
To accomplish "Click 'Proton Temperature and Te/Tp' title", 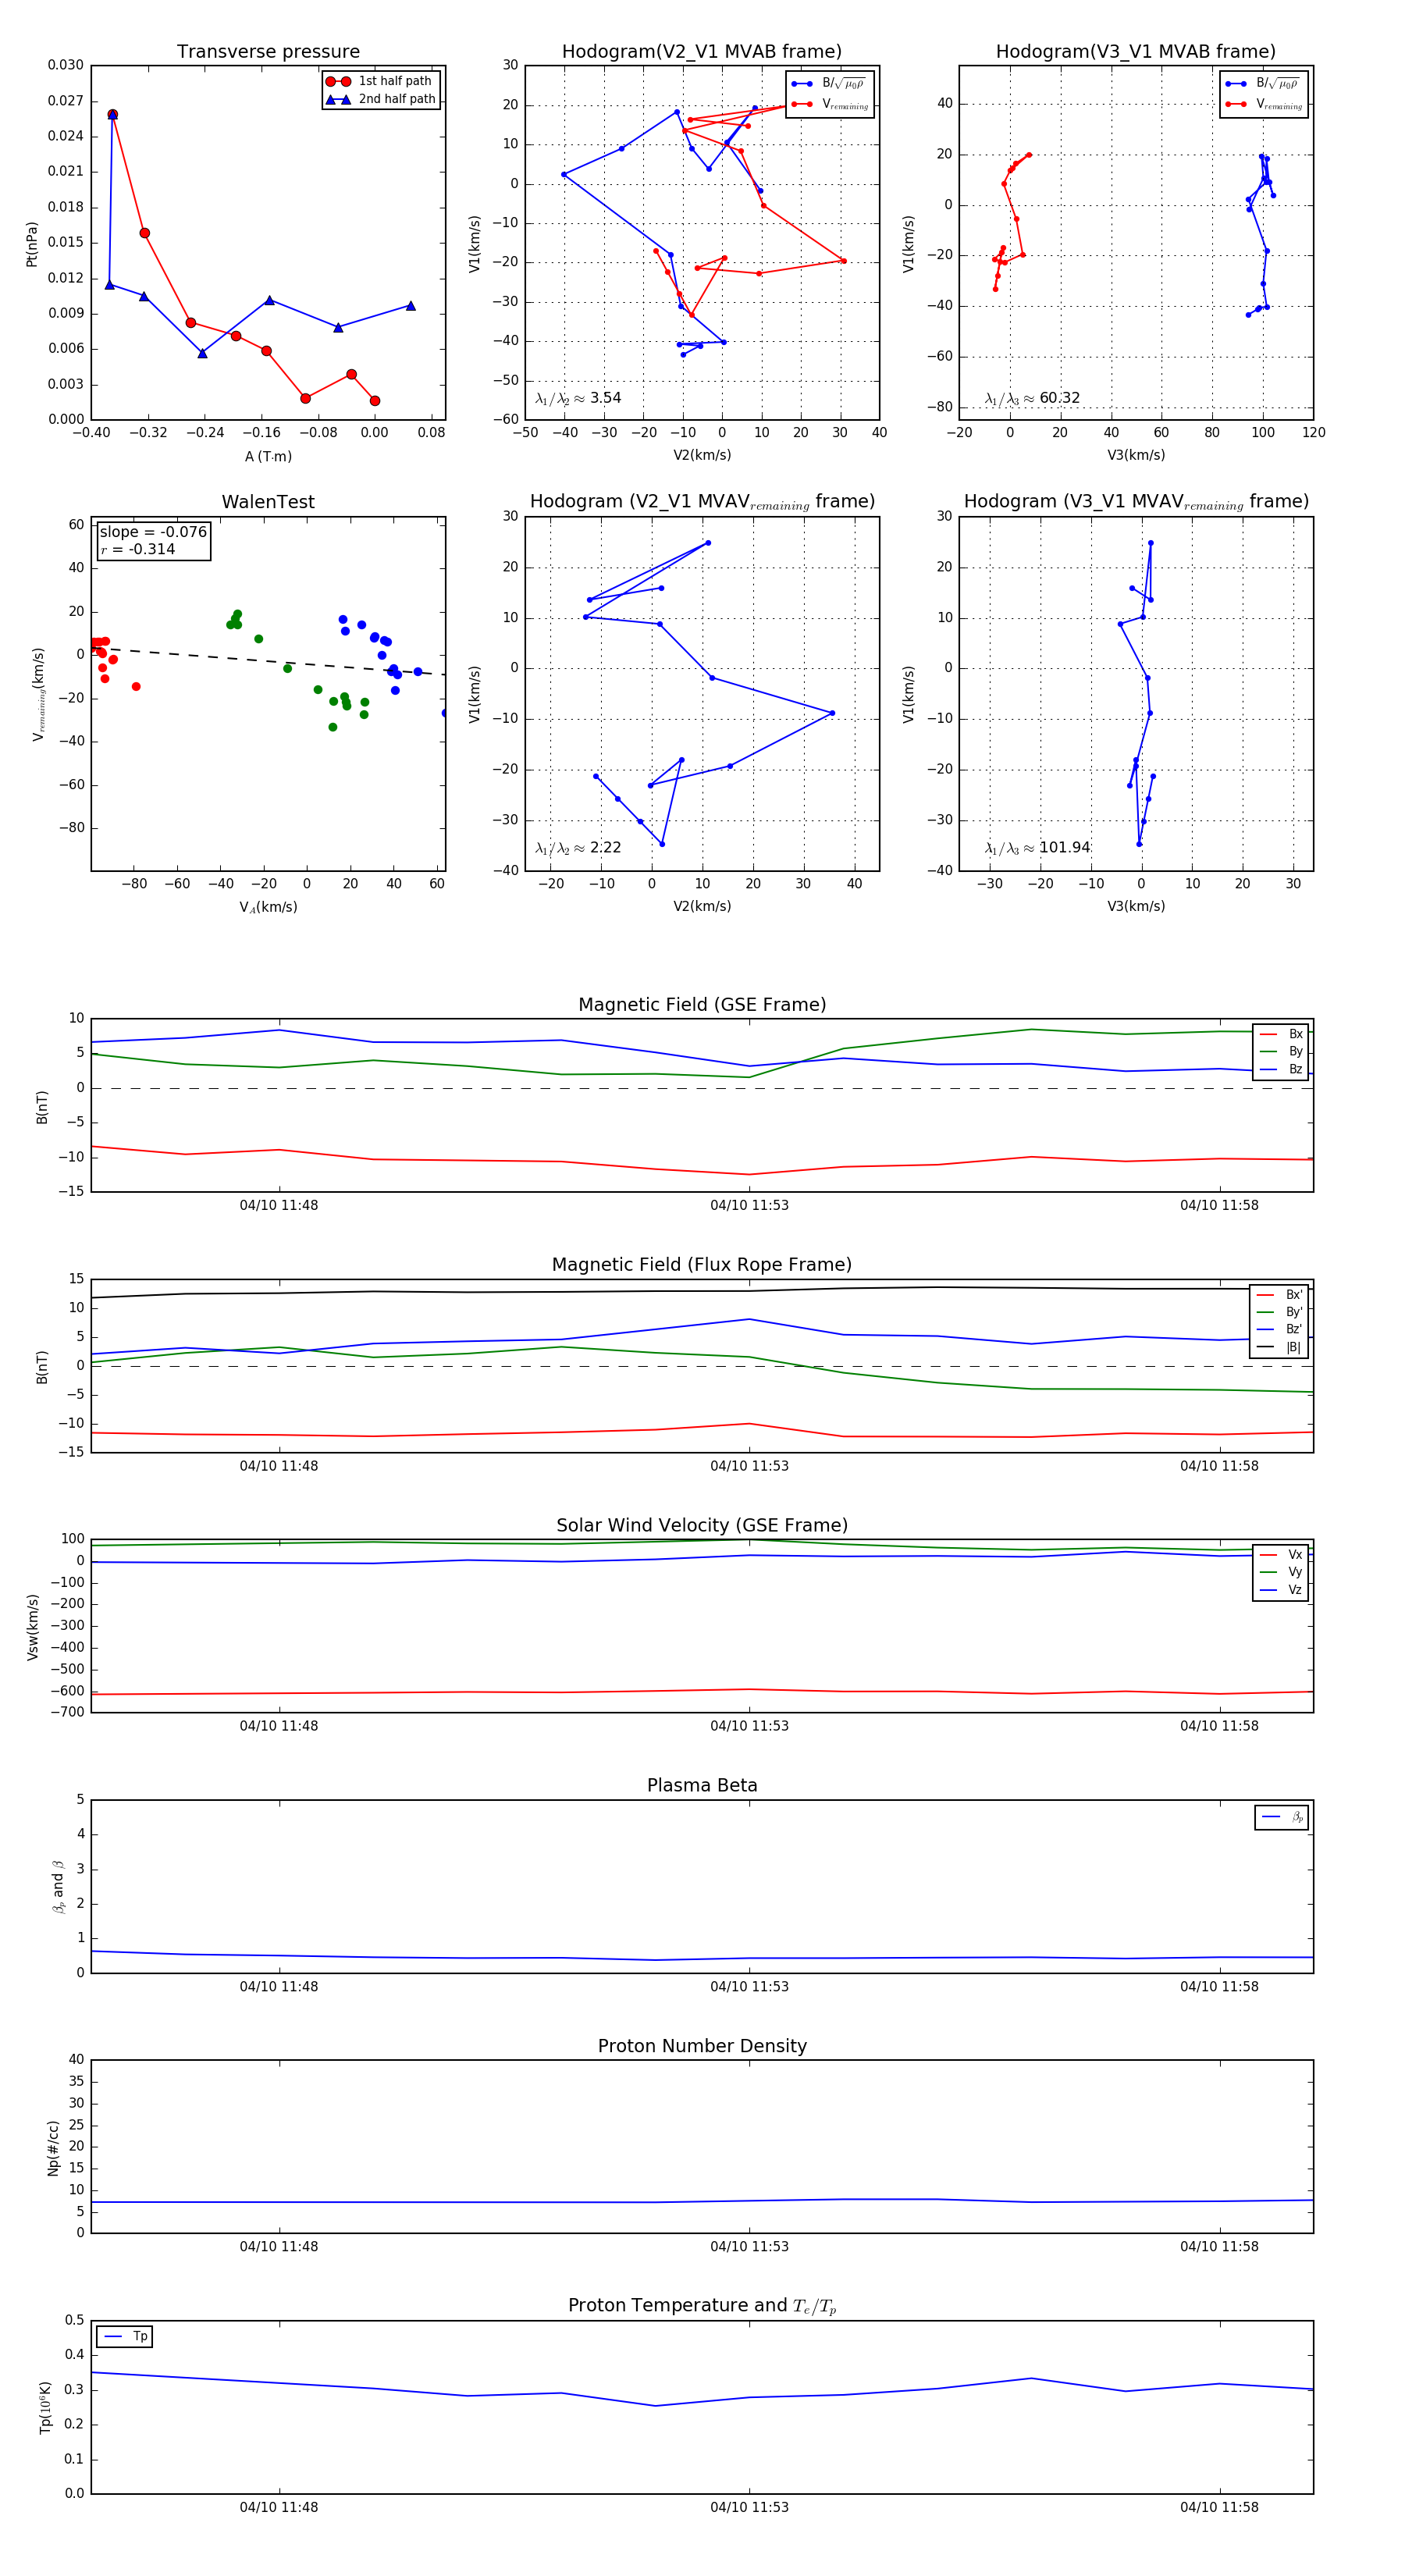I will 702,2306.
